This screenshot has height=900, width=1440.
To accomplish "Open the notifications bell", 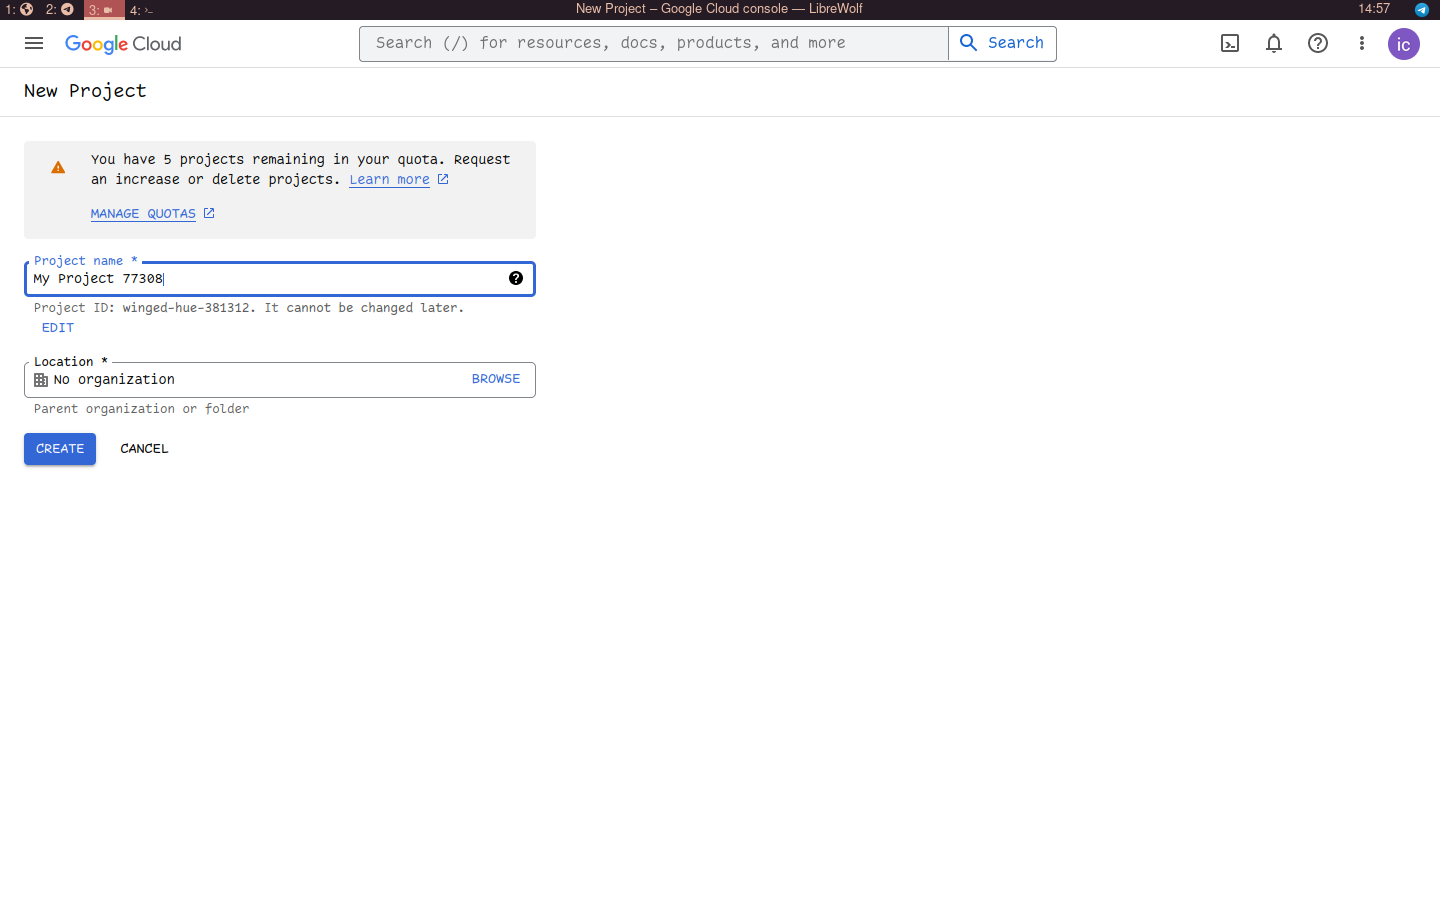I will (x=1274, y=43).
